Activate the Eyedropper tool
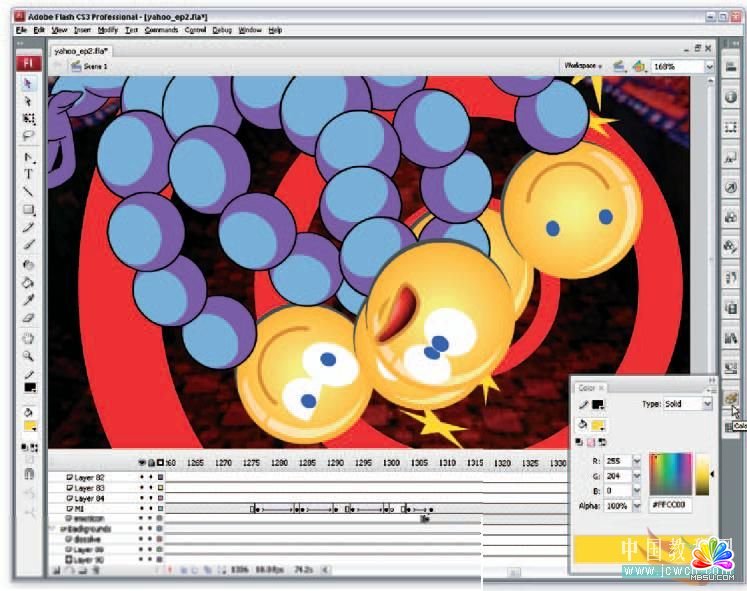The image size is (747, 591). click(29, 299)
